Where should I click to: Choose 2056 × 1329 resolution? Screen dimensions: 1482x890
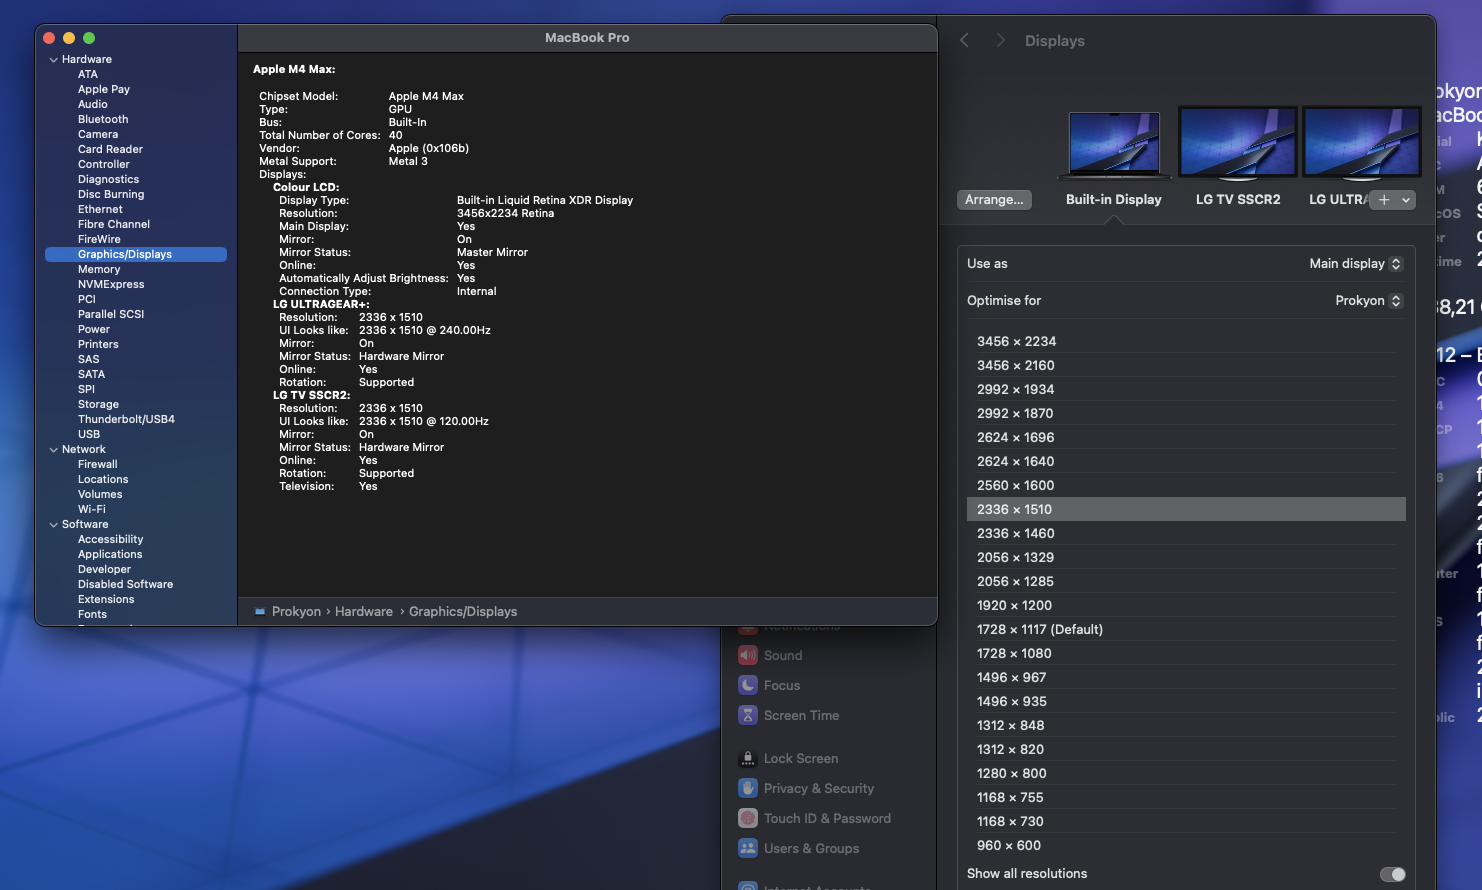coord(1186,557)
